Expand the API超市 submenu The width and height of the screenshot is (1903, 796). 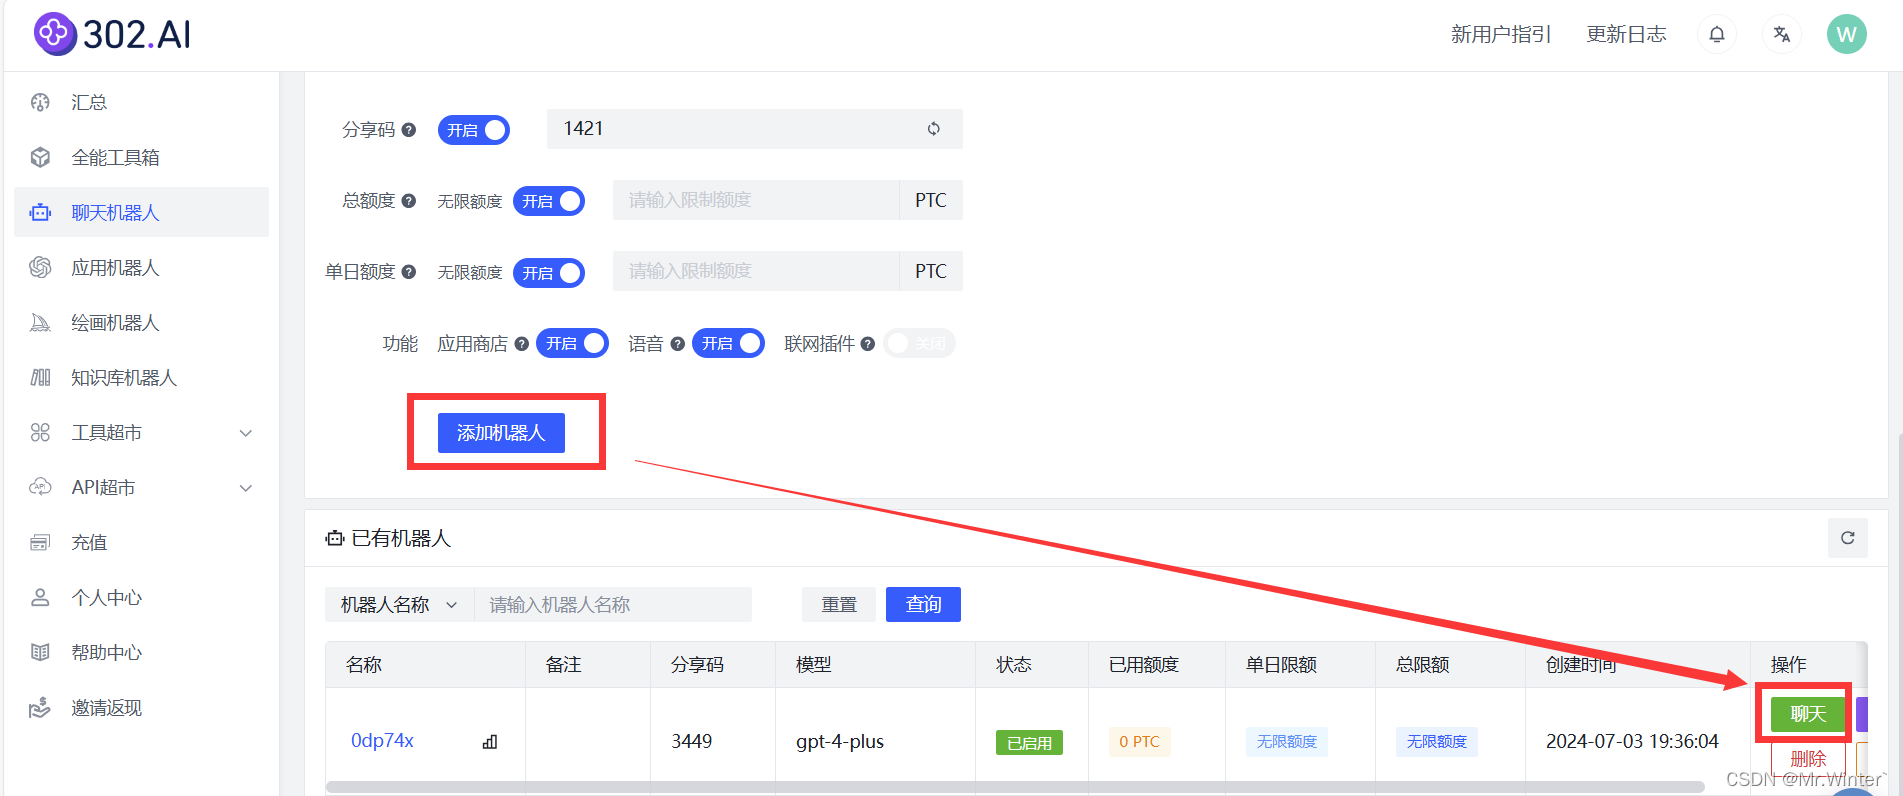pos(246,488)
